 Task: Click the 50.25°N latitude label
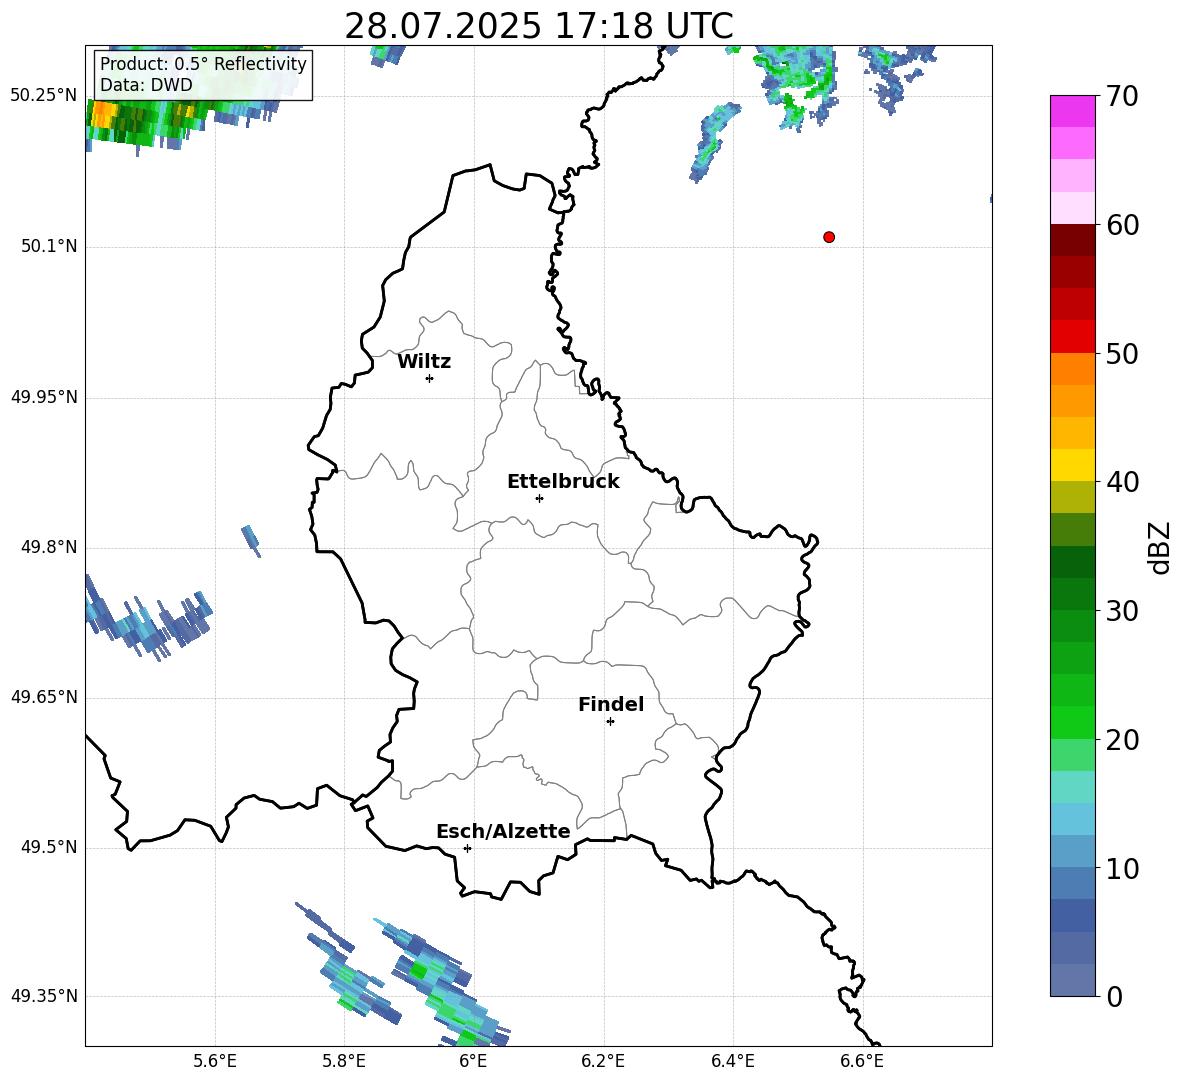pyautogui.click(x=43, y=96)
